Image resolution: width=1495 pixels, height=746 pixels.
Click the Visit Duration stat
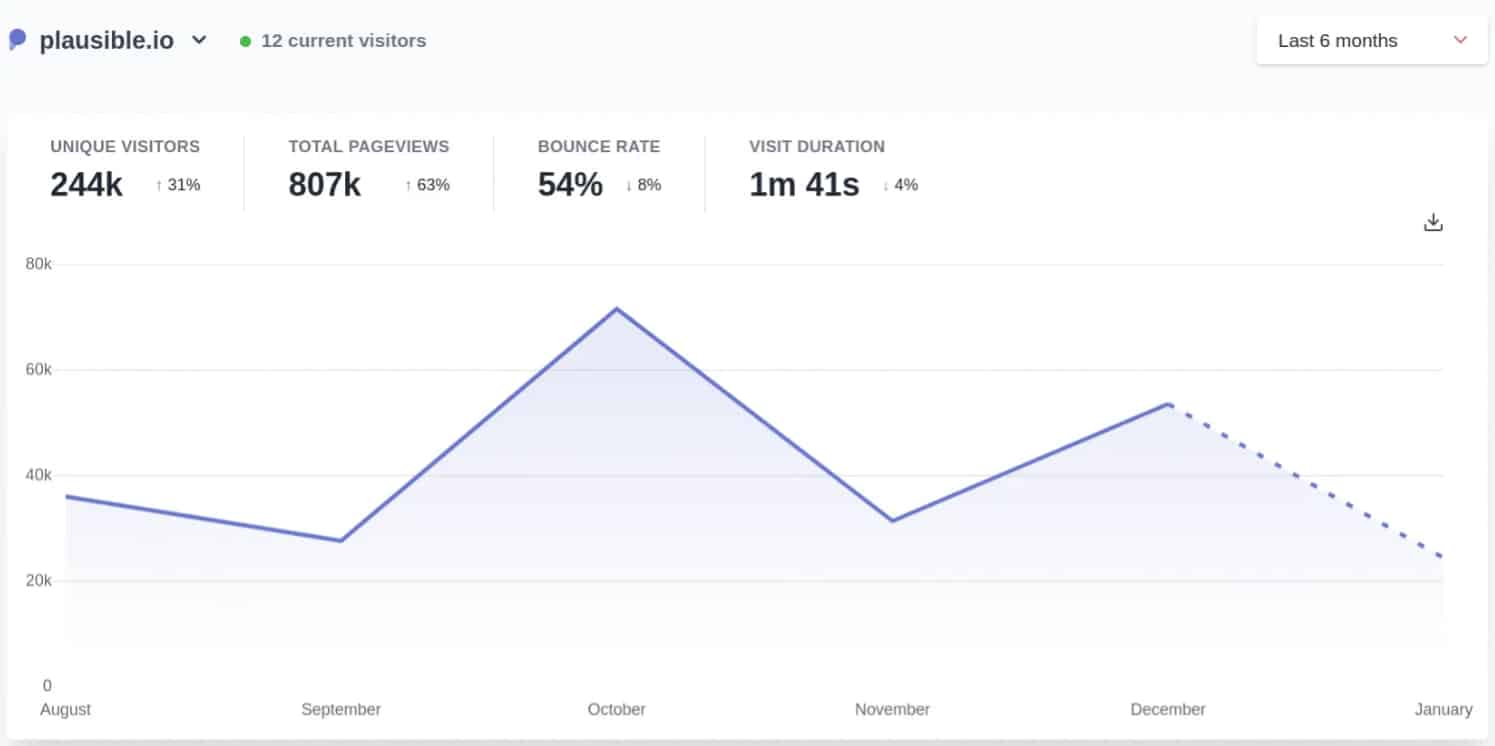coord(817,166)
